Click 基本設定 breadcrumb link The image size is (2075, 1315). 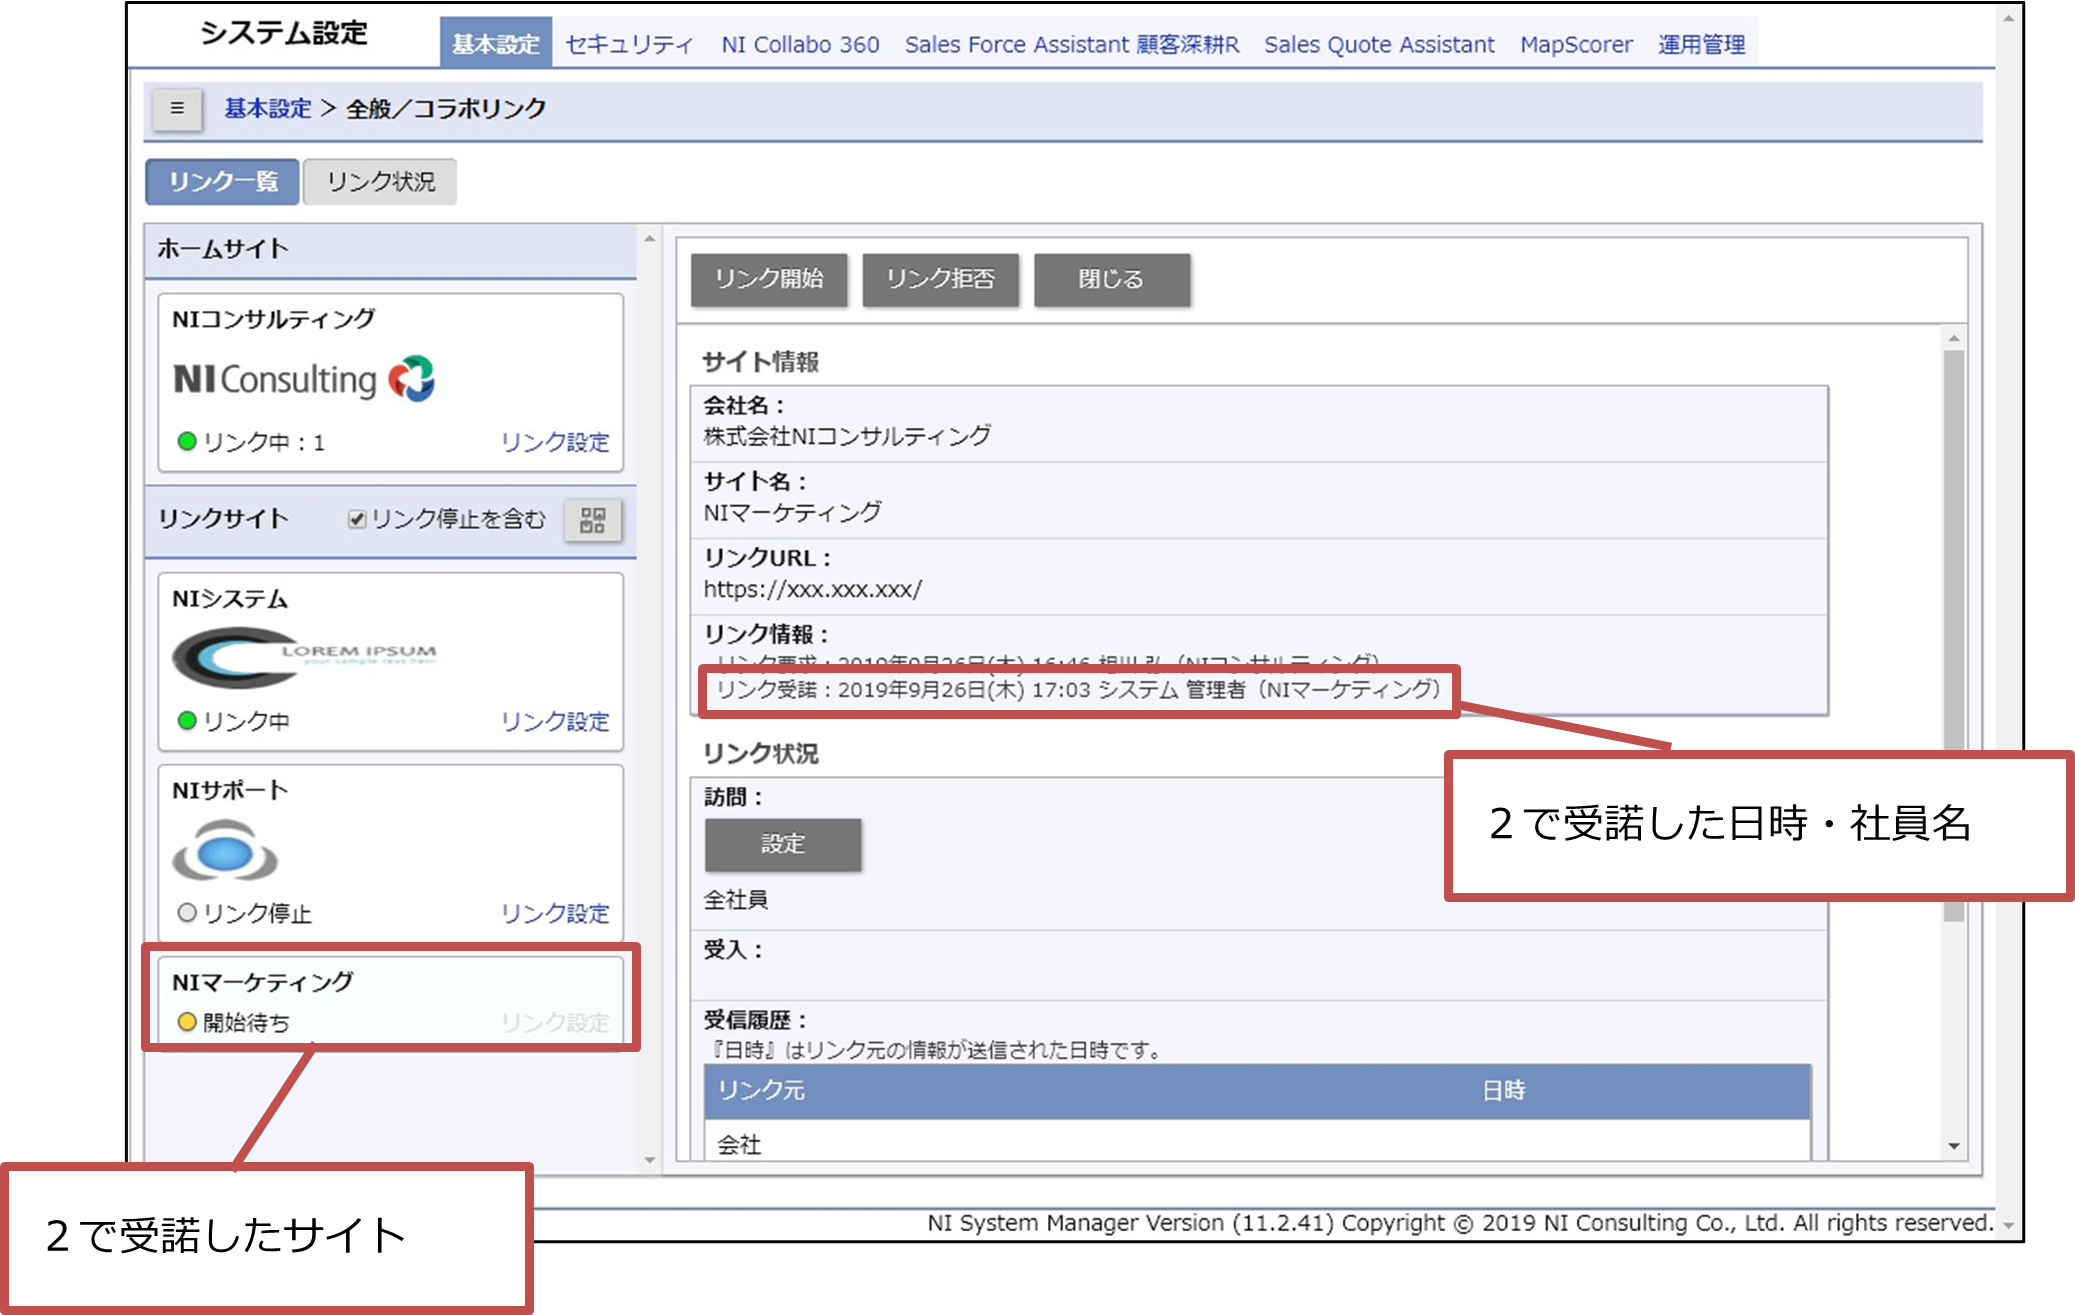pos(267,108)
